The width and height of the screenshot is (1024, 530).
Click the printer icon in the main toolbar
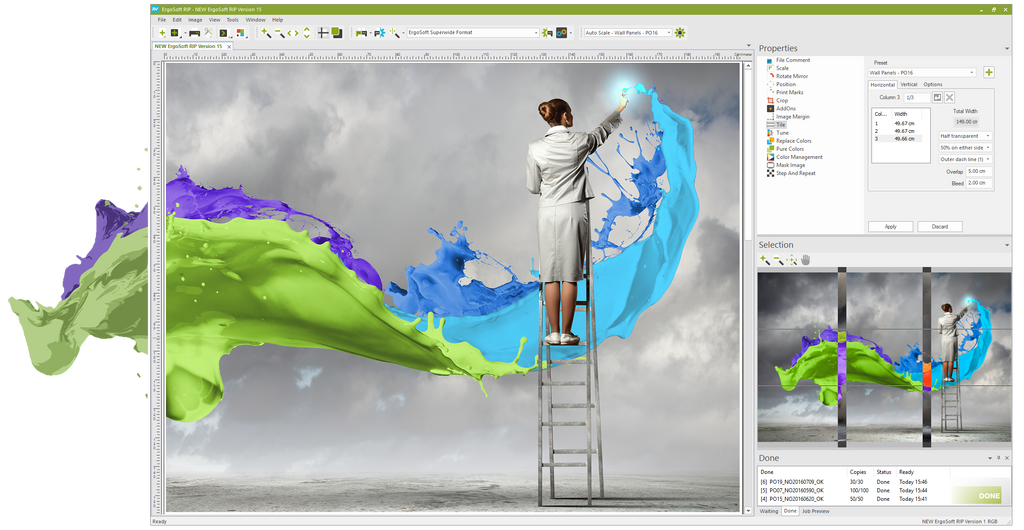click(194, 33)
